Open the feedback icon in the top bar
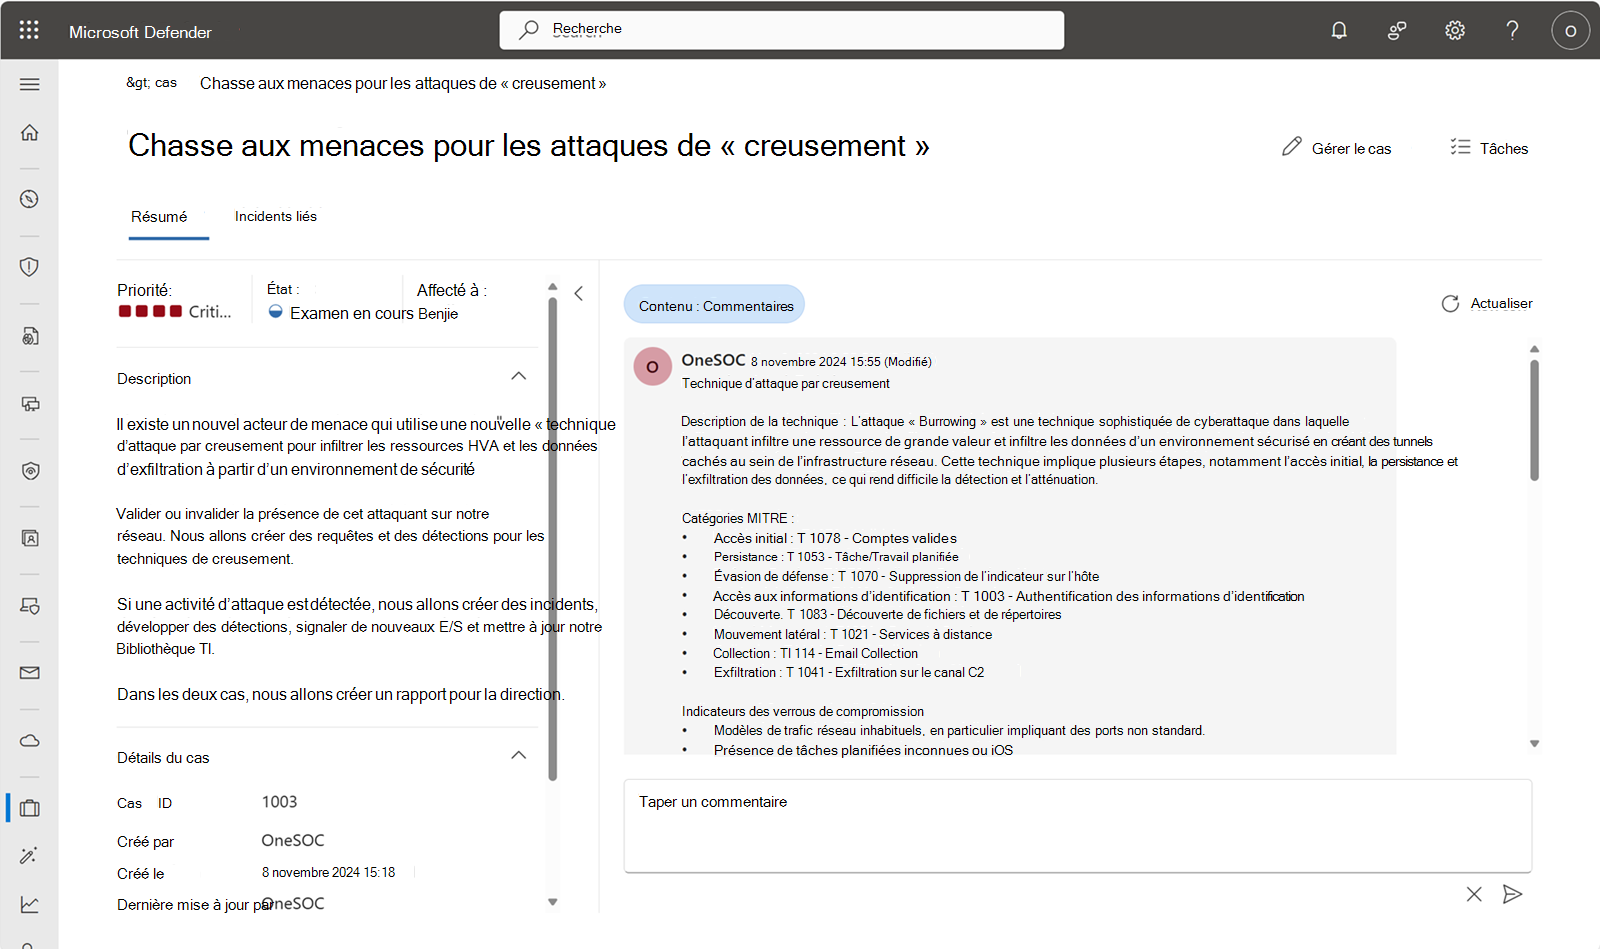1600x949 pixels. [1396, 30]
